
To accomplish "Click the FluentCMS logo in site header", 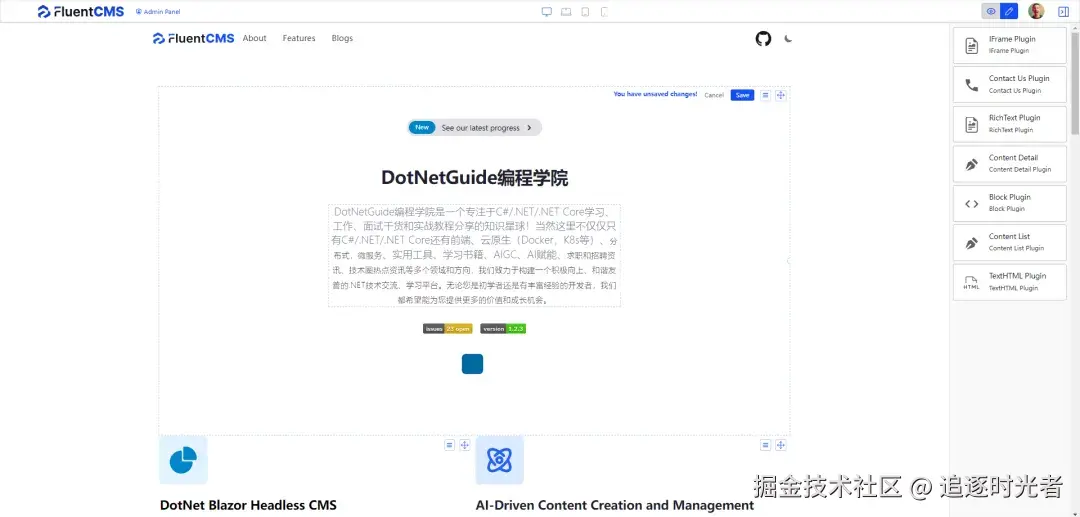I will [194, 39].
